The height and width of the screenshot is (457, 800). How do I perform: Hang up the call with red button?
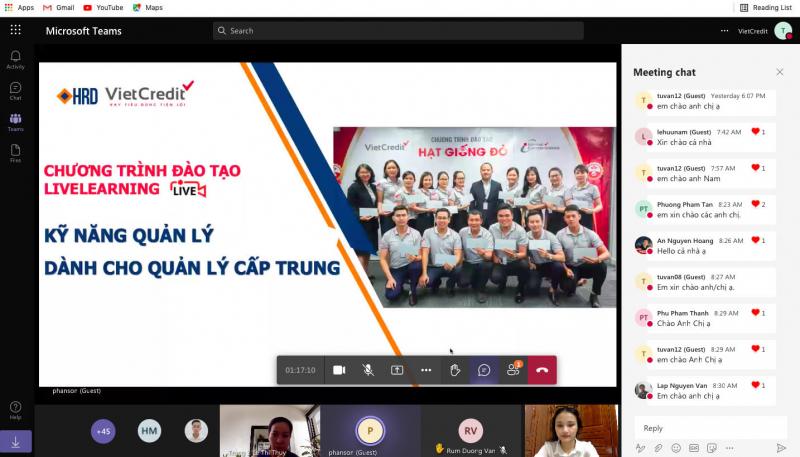pyautogui.click(x=541, y=370)
